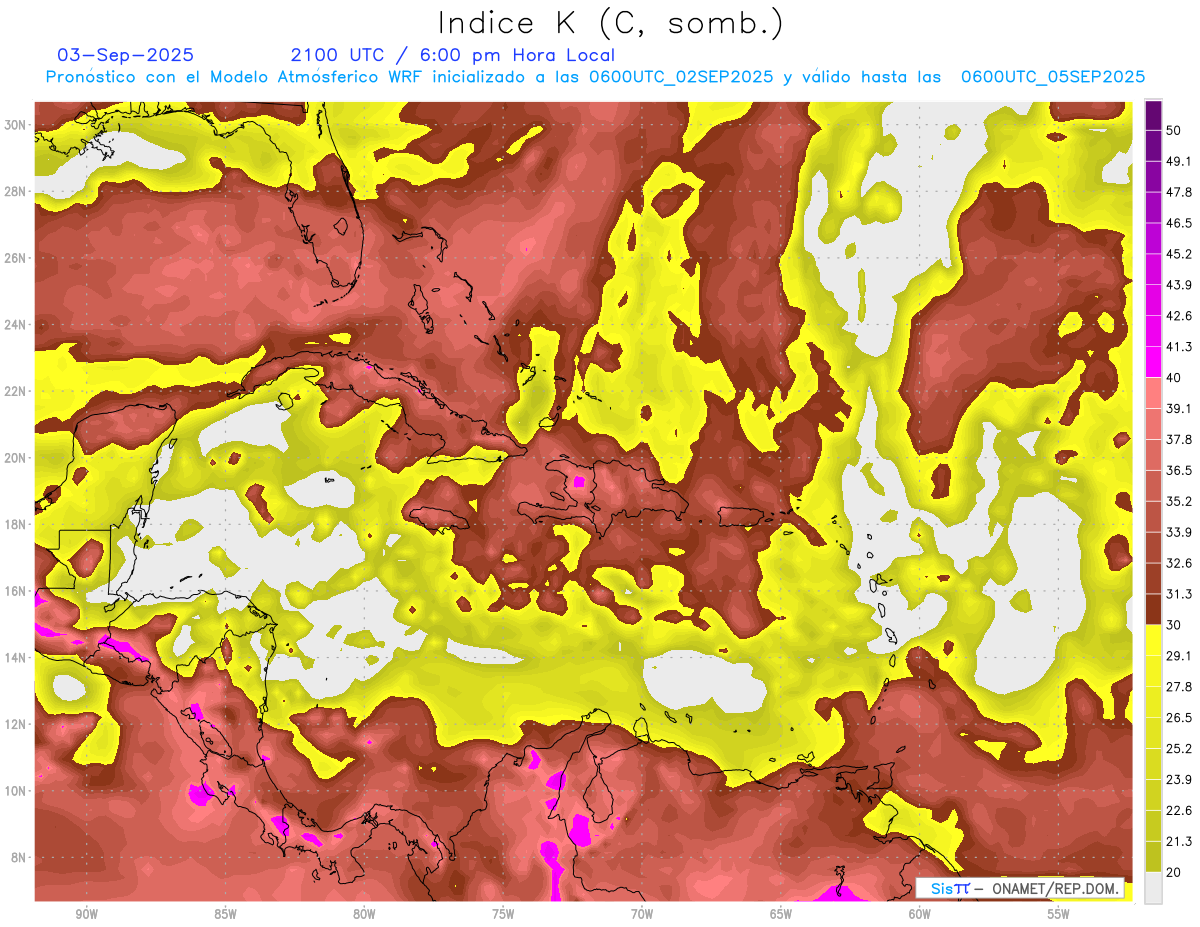1200x927 pixels.
Task: Click the colorbar label '39.1'
Action: click(1178, 408)
